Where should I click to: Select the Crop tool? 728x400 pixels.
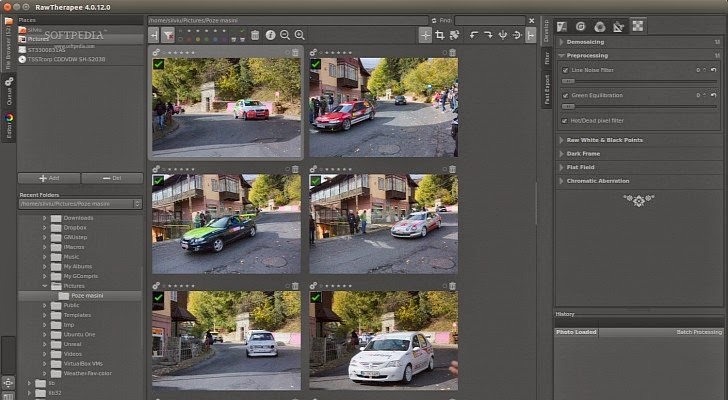point(439,35)
